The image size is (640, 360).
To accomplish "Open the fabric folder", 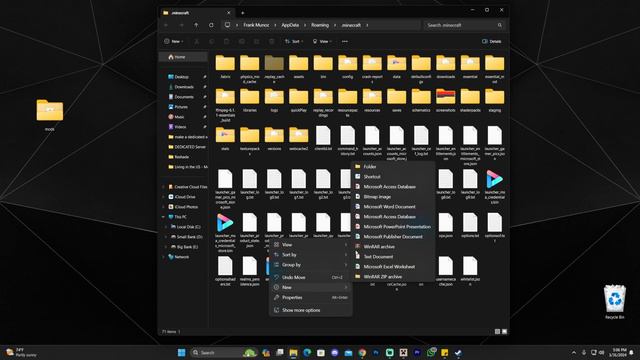I will point(225,67).
